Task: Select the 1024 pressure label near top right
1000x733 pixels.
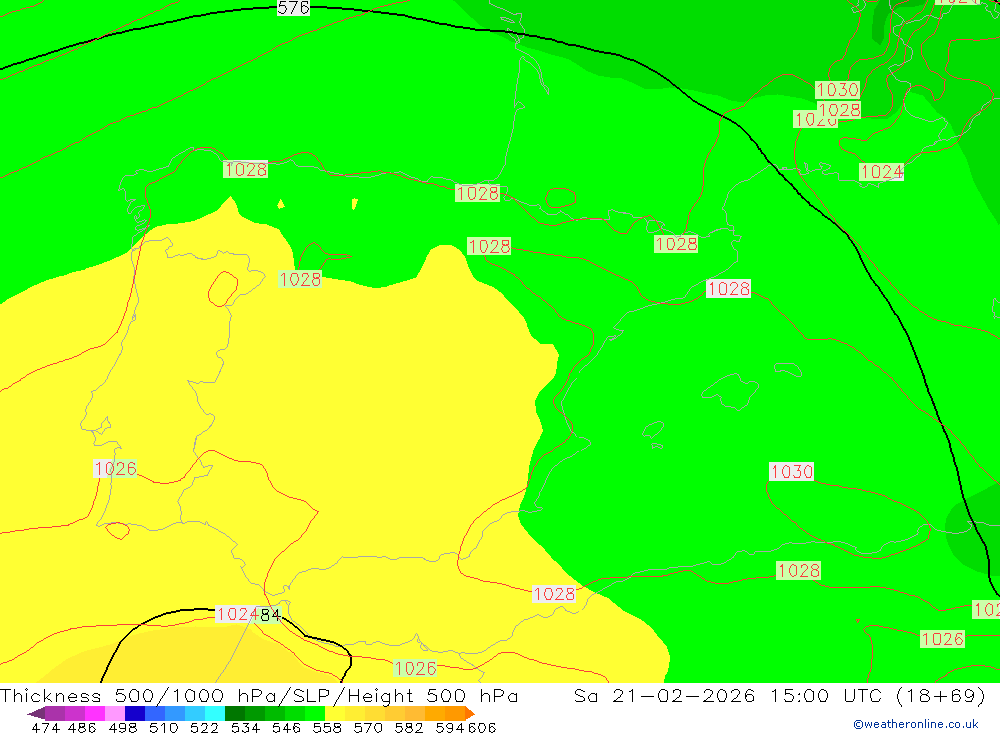Action: pyautogui.click(x=881, y=172)
